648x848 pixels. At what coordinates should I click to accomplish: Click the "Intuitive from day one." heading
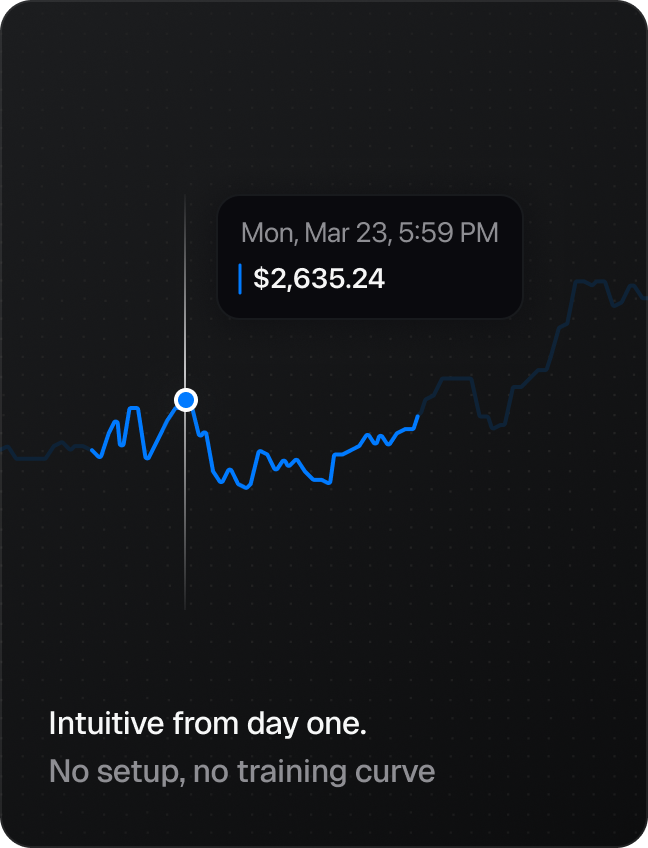[x=208, y=723]
